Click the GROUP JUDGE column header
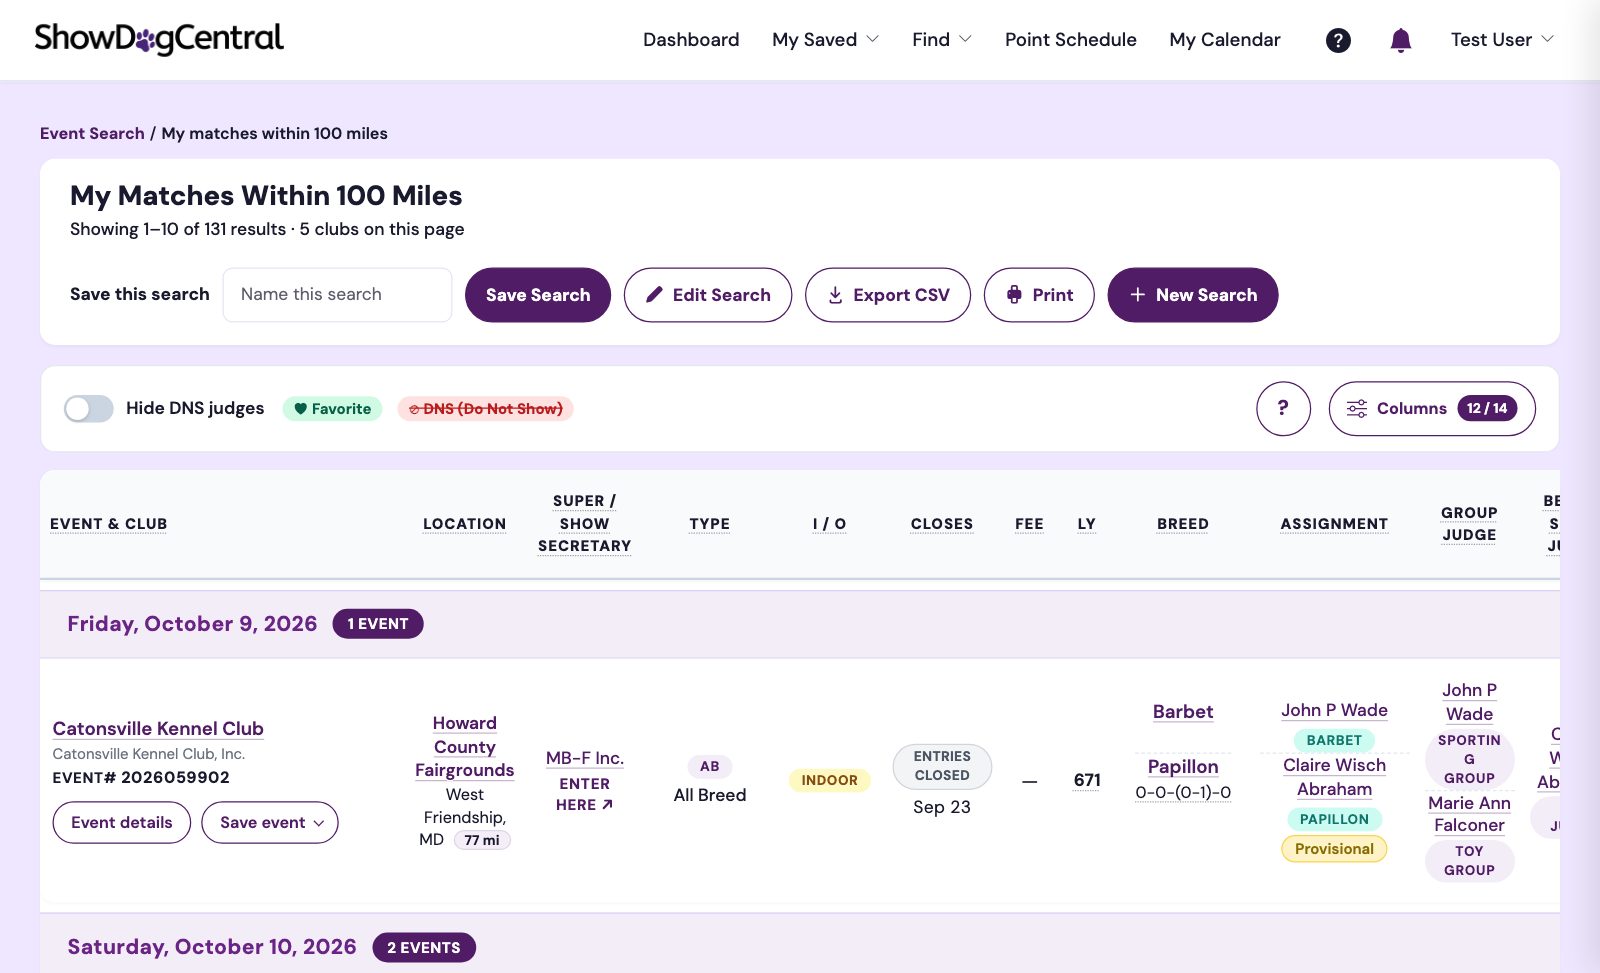The image size is (1600, 973). click(x=1469, y=524)
